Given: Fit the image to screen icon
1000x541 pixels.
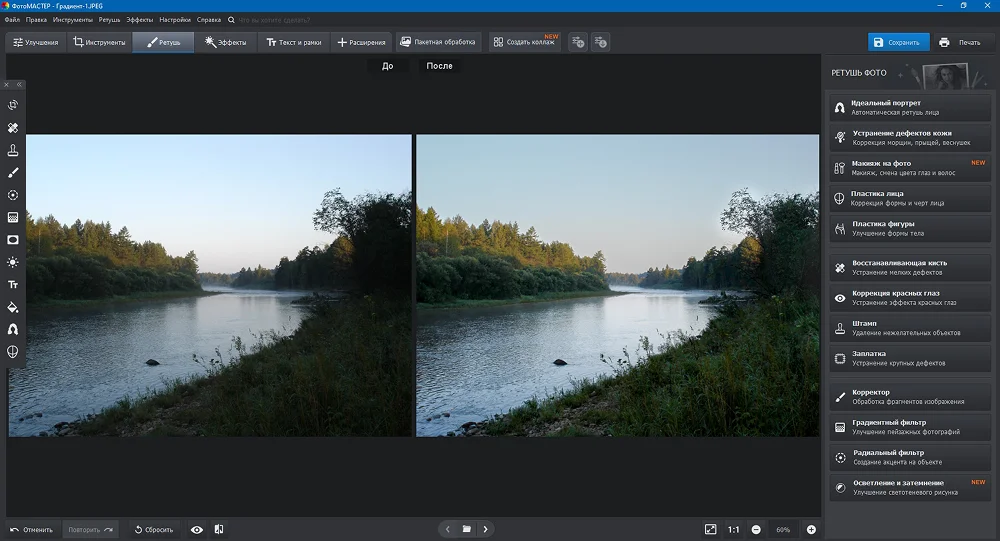Looking at the screenshot, I should point(710,530).
